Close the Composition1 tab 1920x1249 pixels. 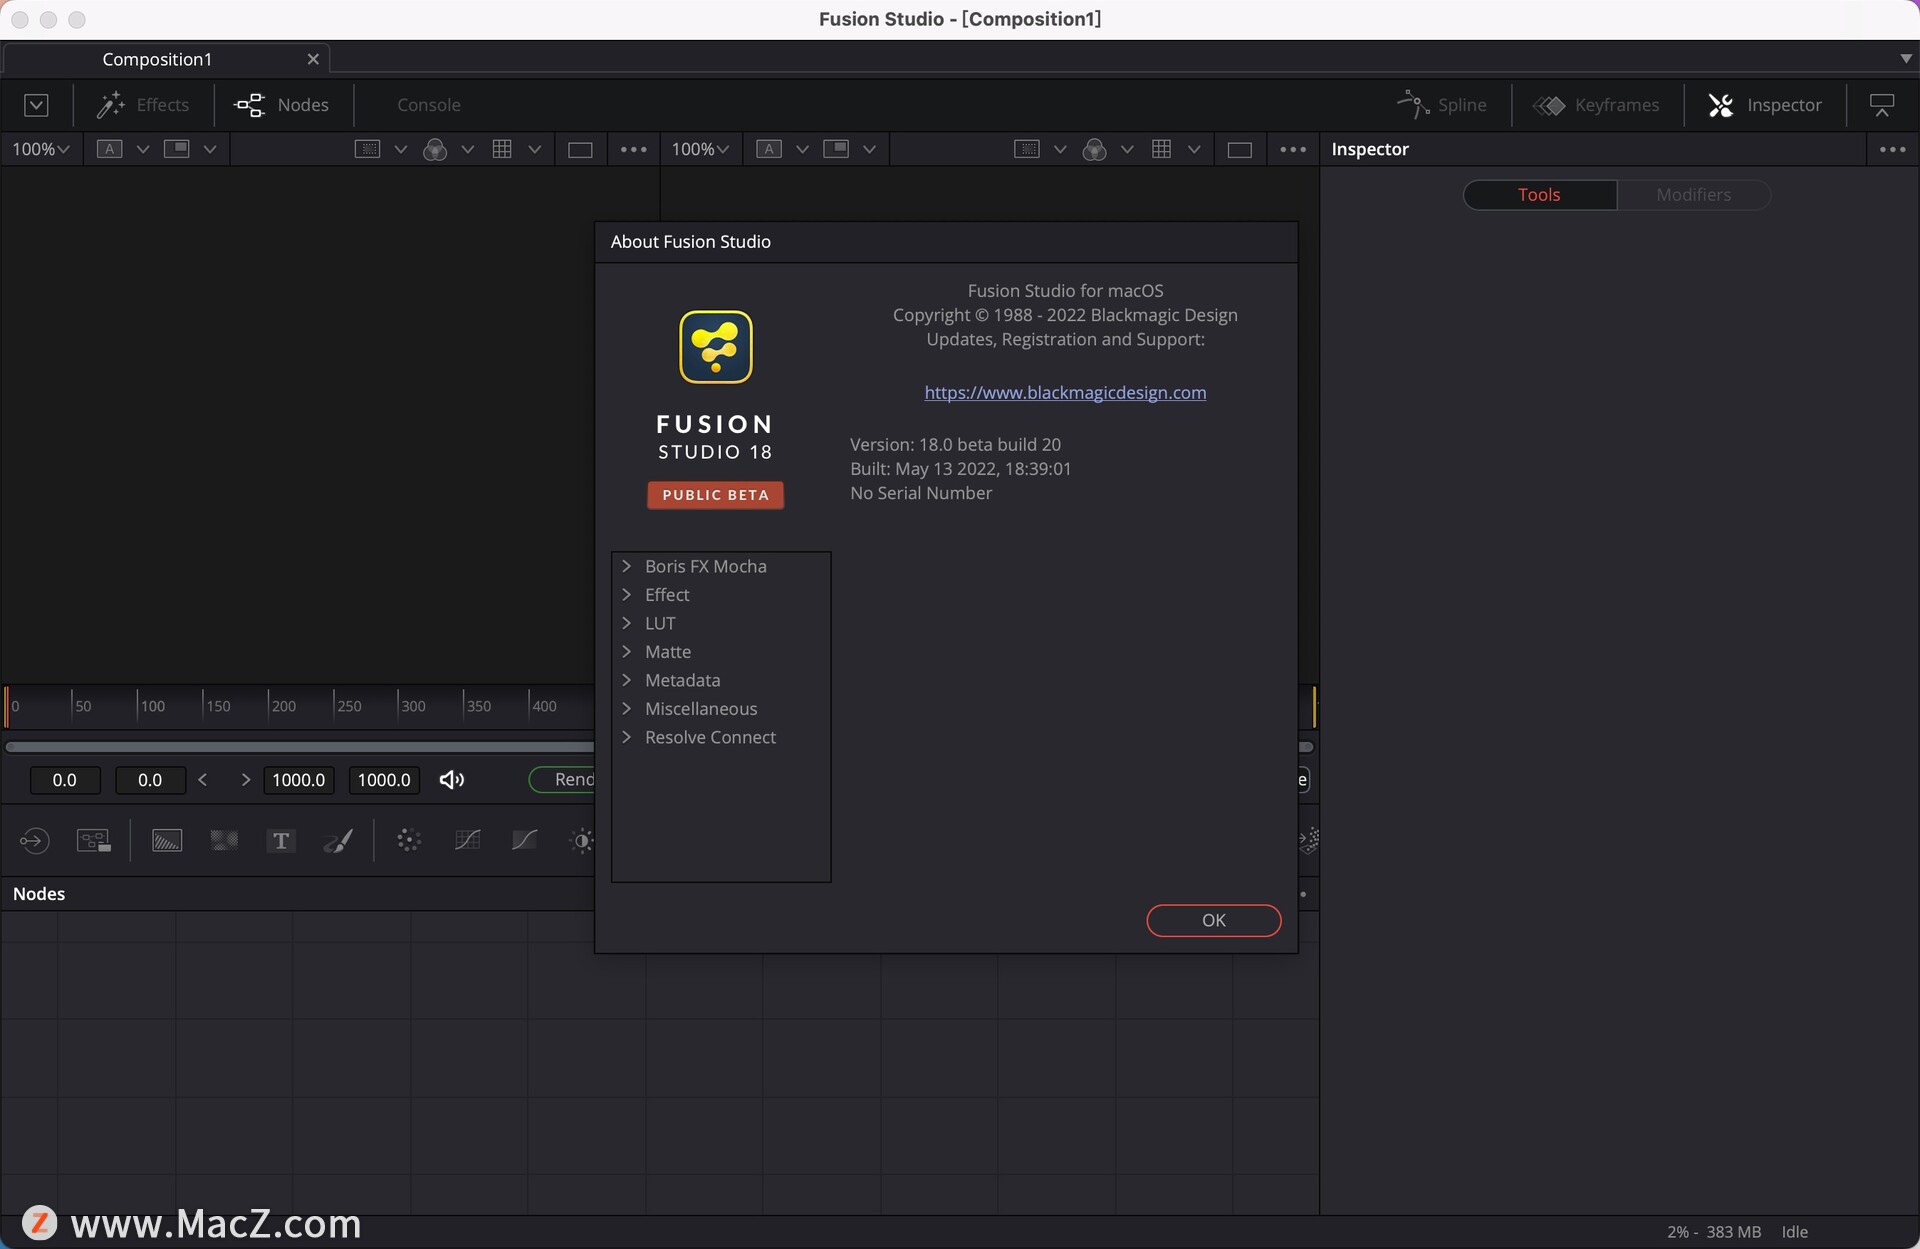(x=313, y=59)
